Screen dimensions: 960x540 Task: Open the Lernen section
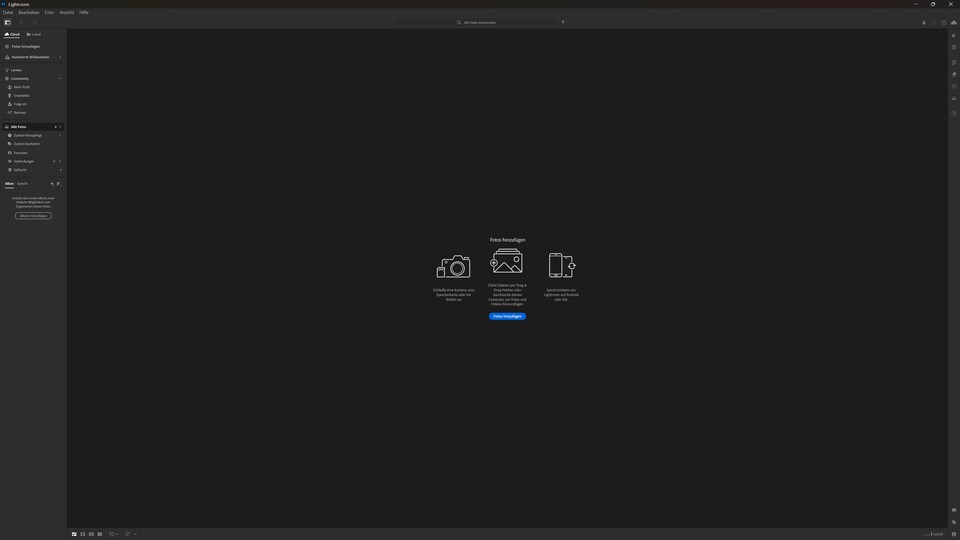pyautogui.click(x=16, y=70)
